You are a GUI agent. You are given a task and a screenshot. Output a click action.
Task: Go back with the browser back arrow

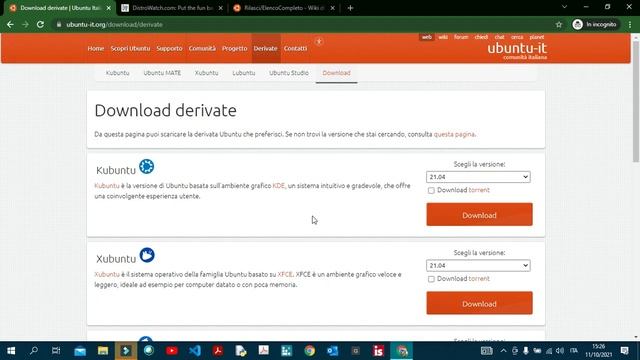tap(10, 24)
